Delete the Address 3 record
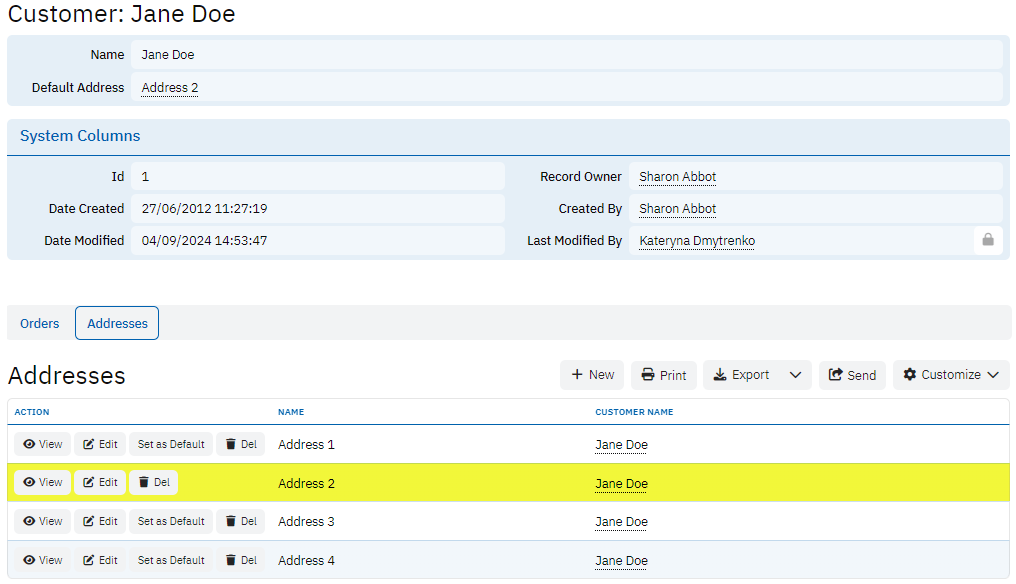The image size is (1016, 584). pos(240,521)
